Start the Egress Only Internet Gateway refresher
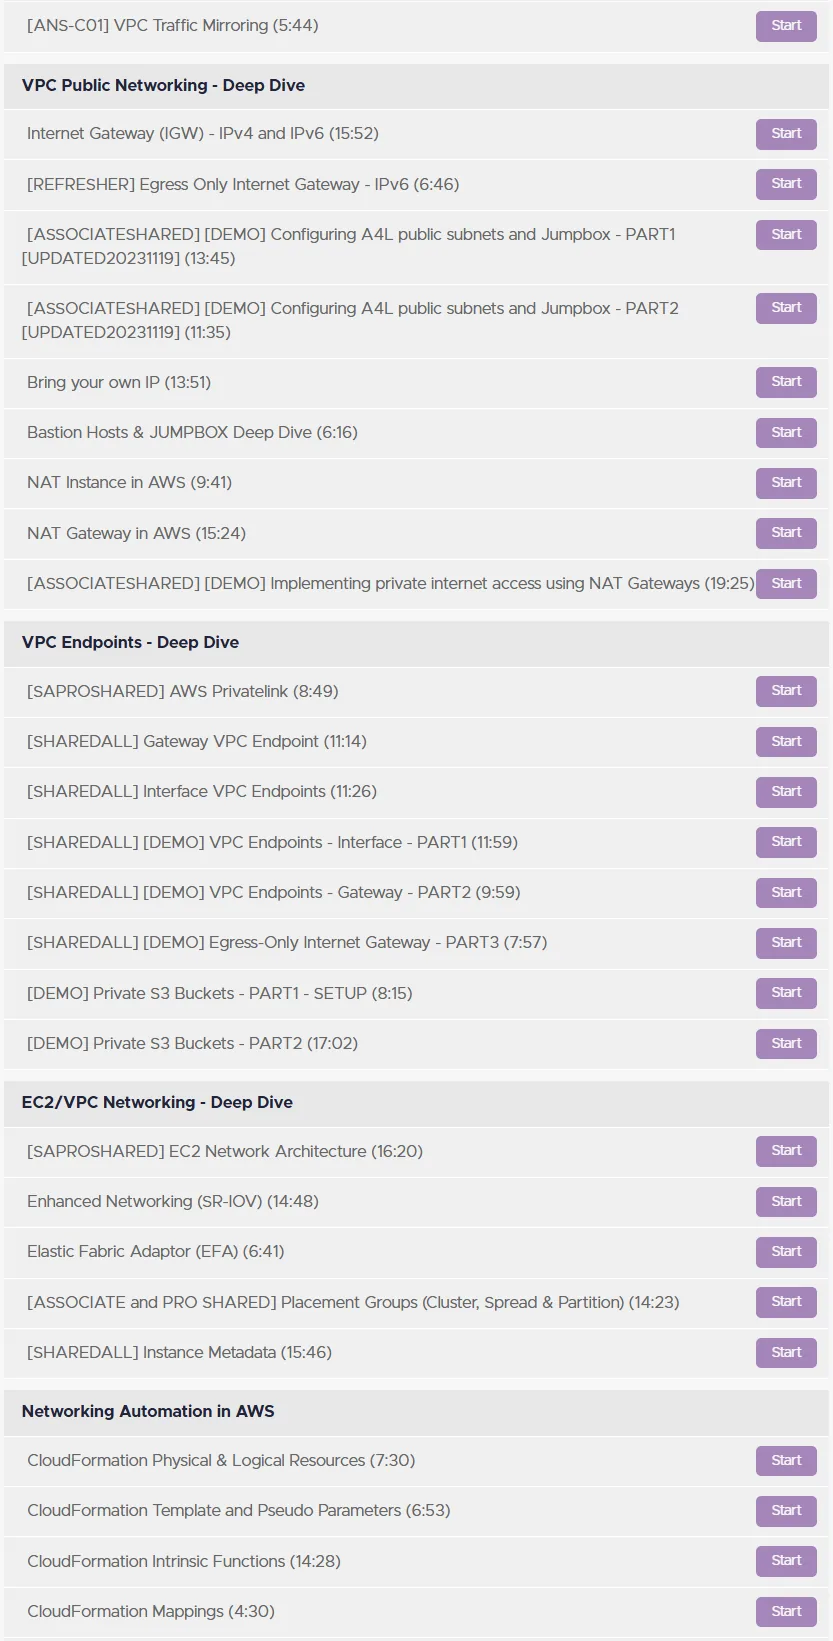The image size is (833, 1641). click(x=786, y=184)
